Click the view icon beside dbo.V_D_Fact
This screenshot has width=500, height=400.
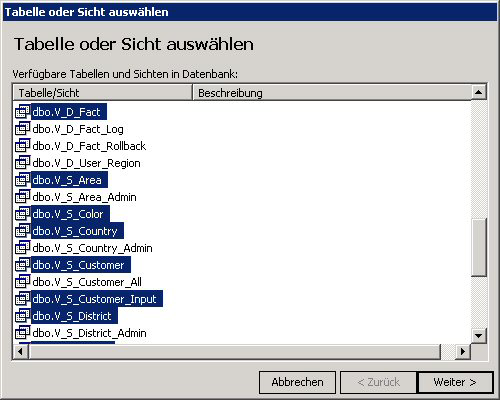point(23,112)
